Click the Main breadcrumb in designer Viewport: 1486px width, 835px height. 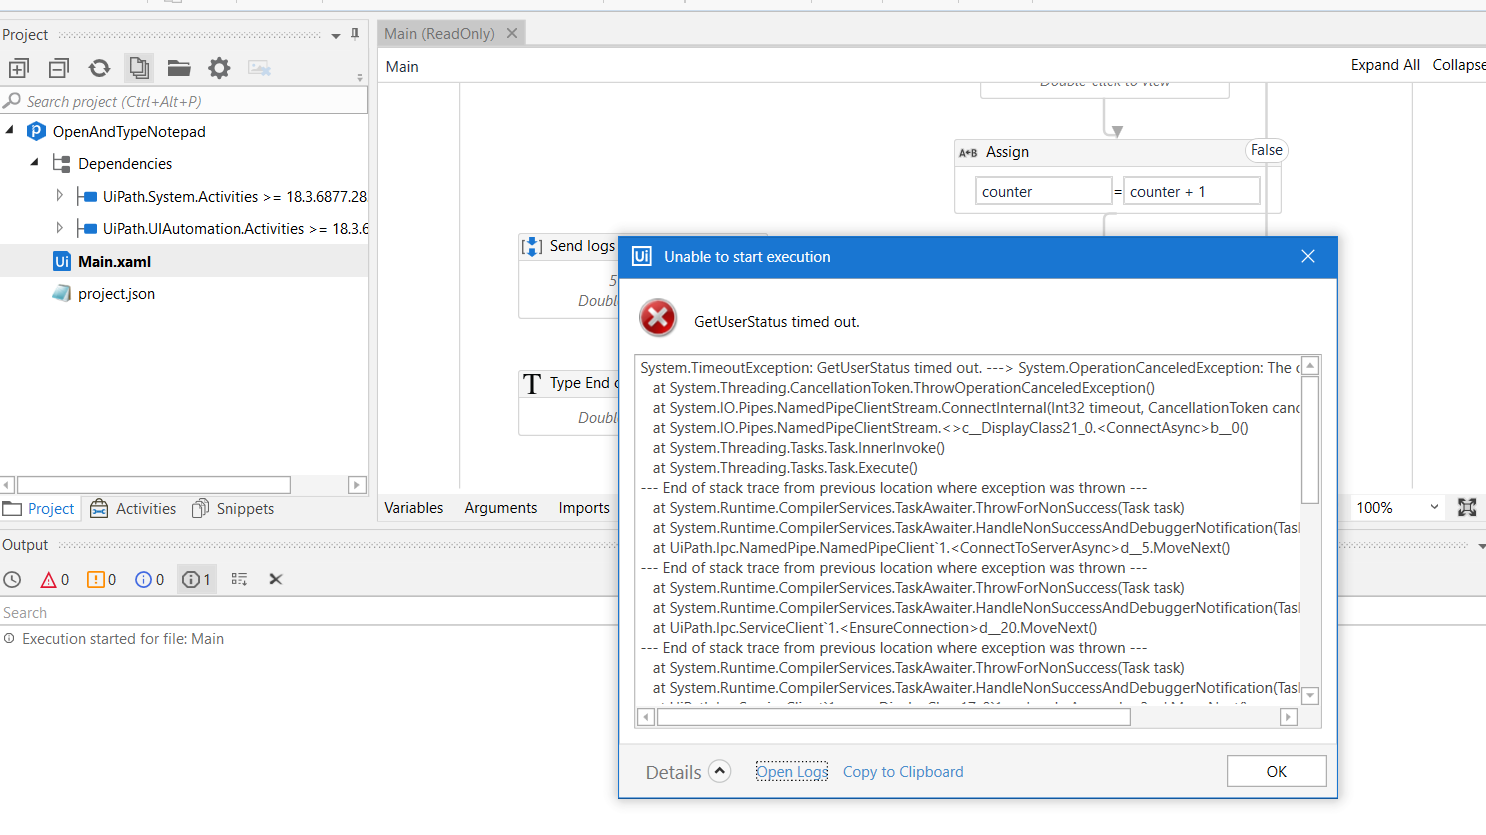[402, 67]
